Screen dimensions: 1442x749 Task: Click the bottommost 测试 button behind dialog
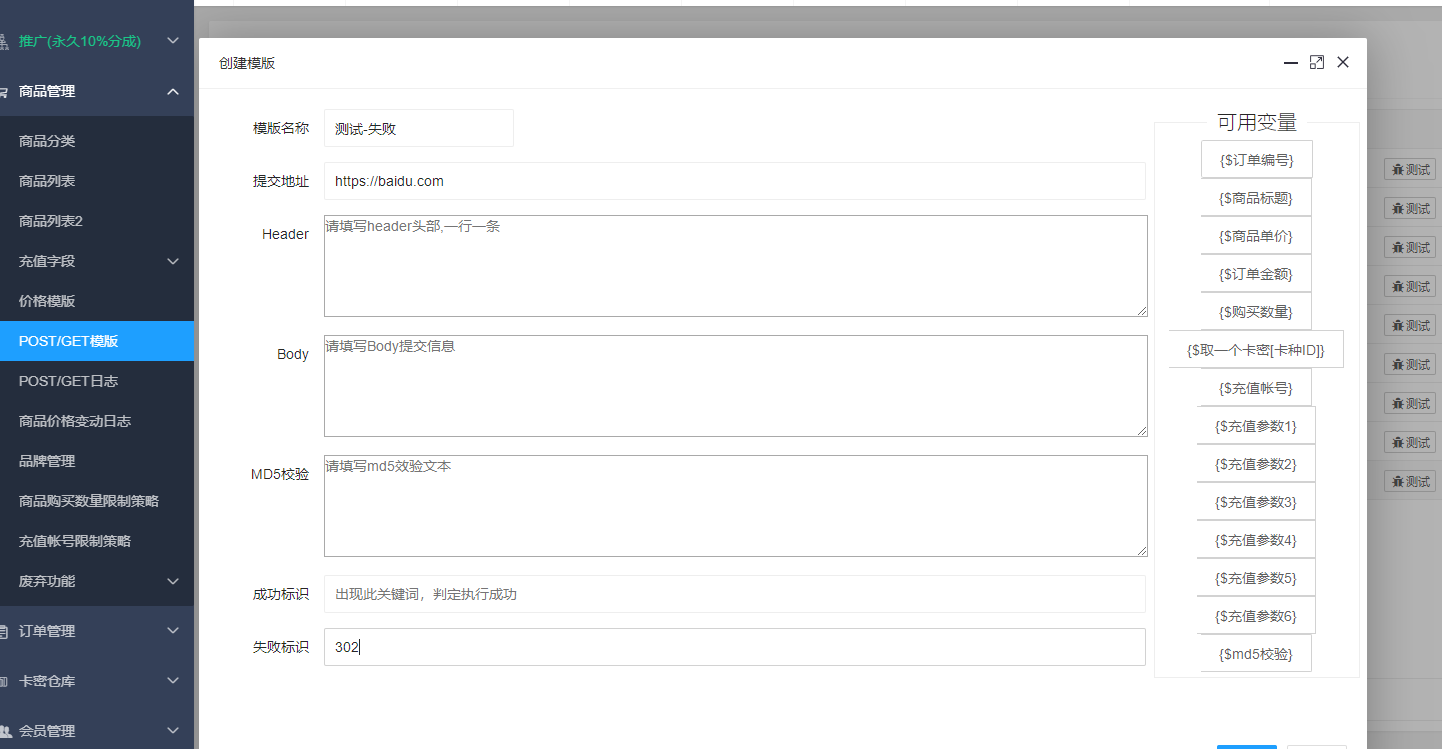coord(1409,482)
